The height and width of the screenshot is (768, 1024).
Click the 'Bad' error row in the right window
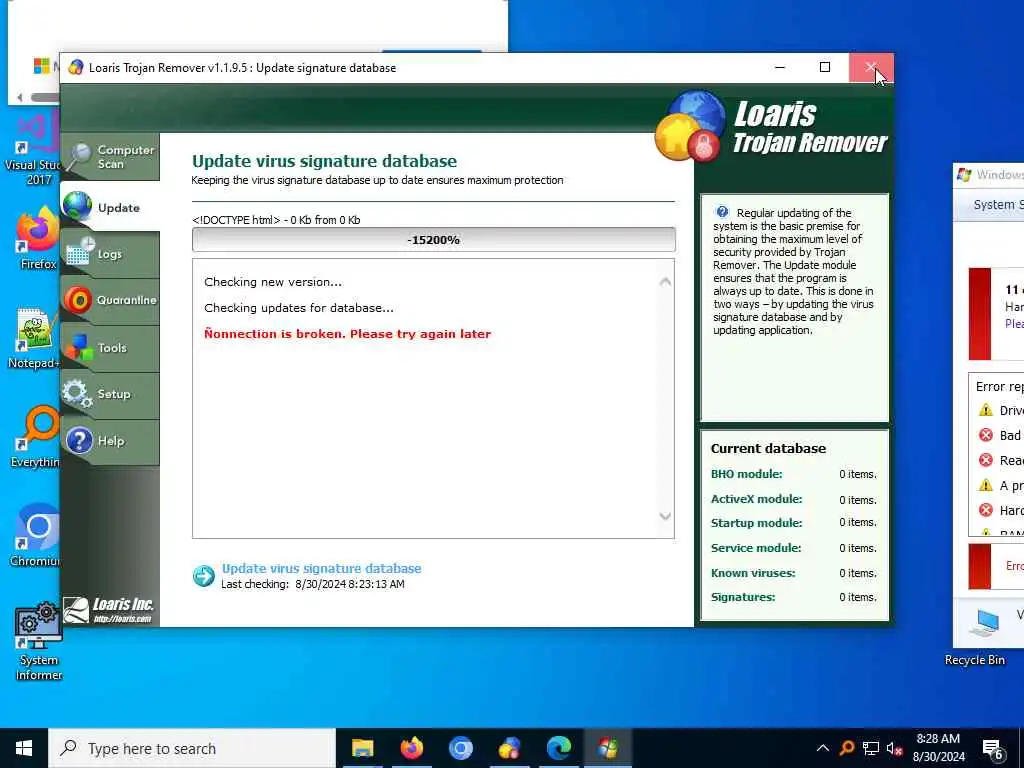pyautogui.click(x=1000, y=436)
